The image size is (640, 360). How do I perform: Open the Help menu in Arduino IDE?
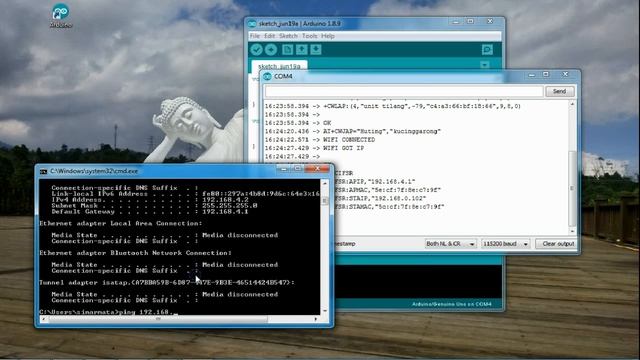(328, 36)
